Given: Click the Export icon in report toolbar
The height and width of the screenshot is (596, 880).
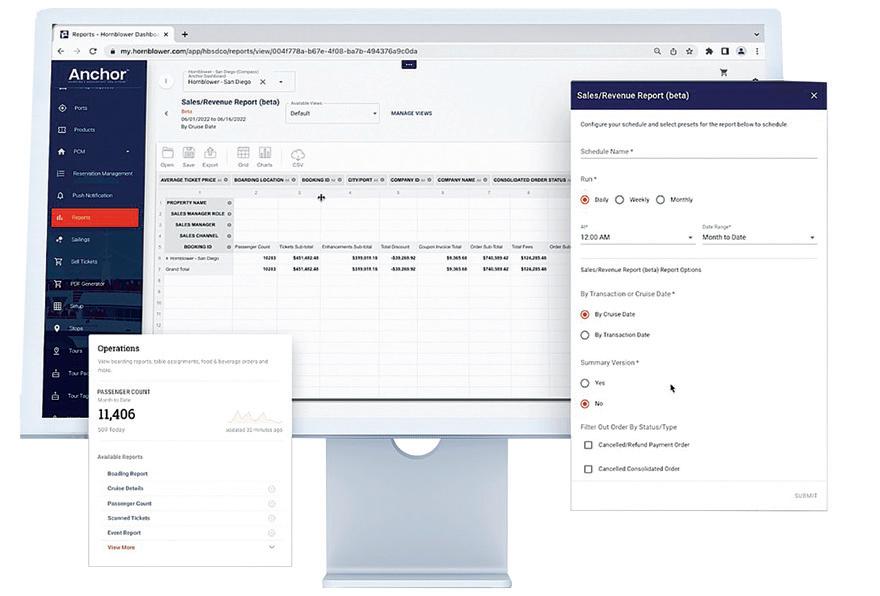Looking at the screenshot, I should click(210, 153).
